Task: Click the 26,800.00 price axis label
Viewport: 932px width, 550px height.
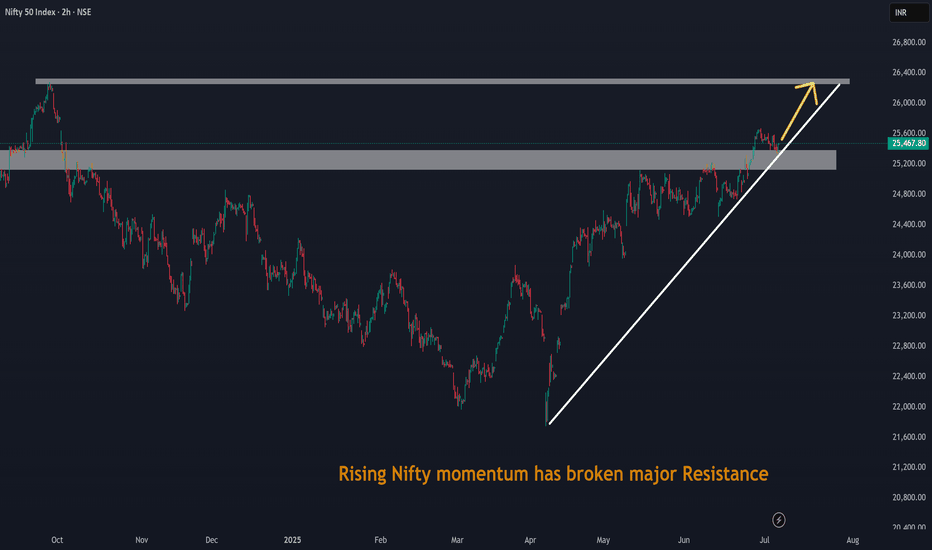Action: pyautogui.click(x=909, y=42)
